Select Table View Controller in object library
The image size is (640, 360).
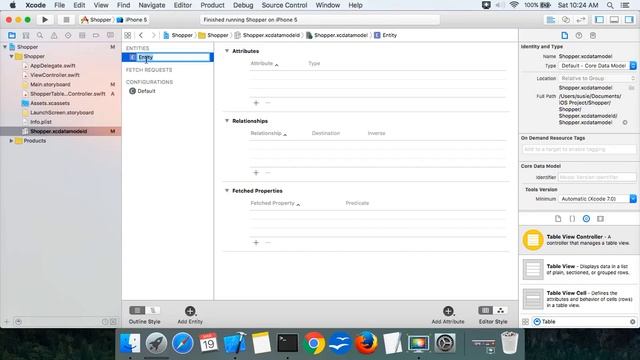[x=580, y=240]
